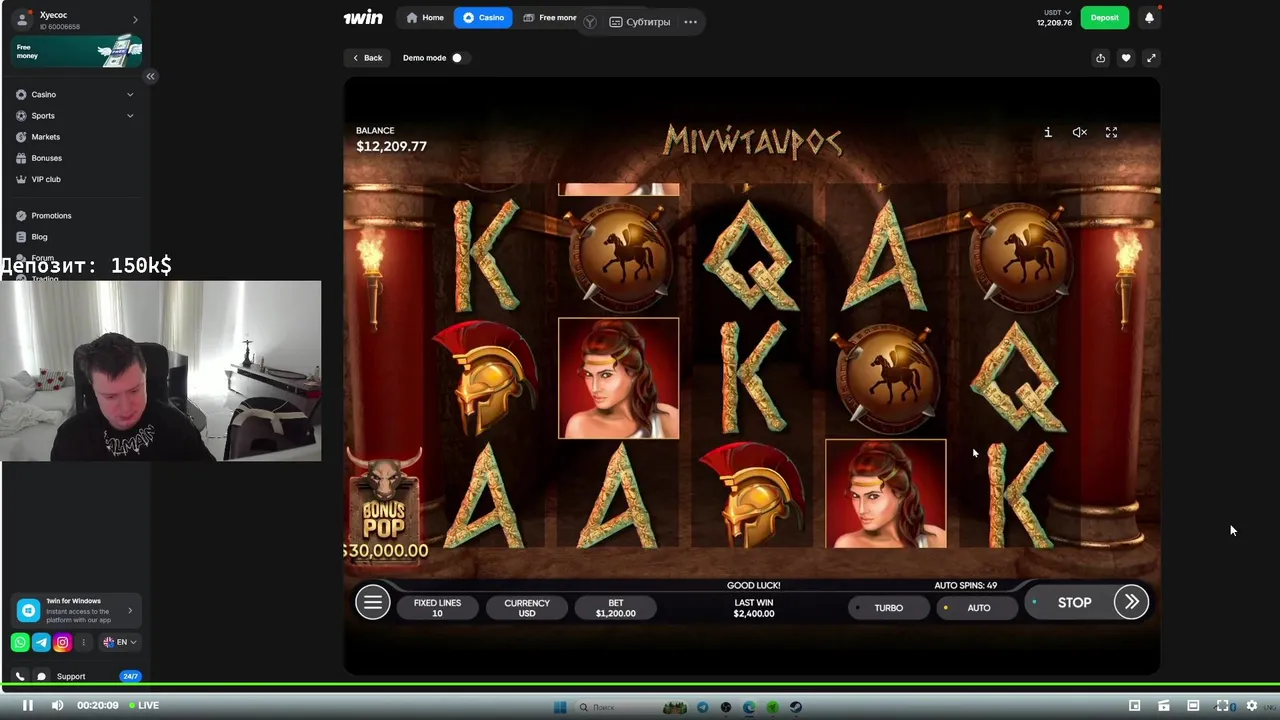Expand the Sports sidebar section
The height and width of the screenshot is (720, 1280).
tap(130, 115)
